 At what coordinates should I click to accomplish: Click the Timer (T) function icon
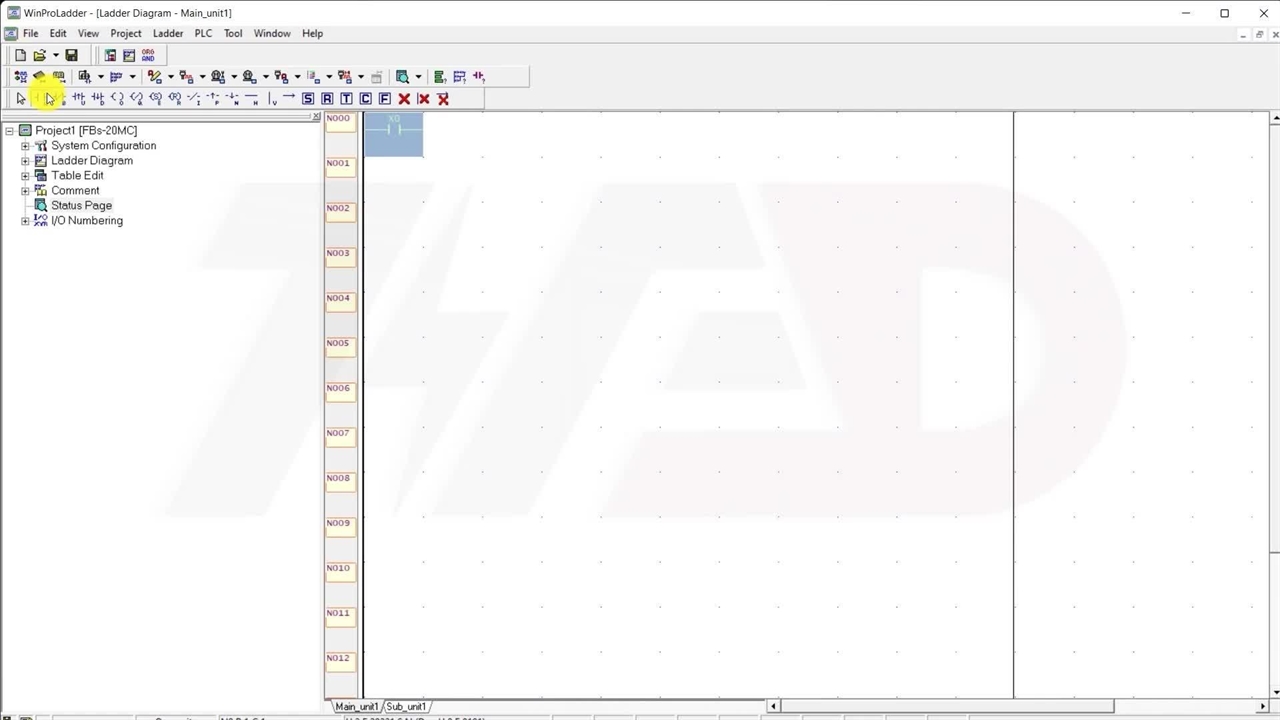click(x=346, y=99)
